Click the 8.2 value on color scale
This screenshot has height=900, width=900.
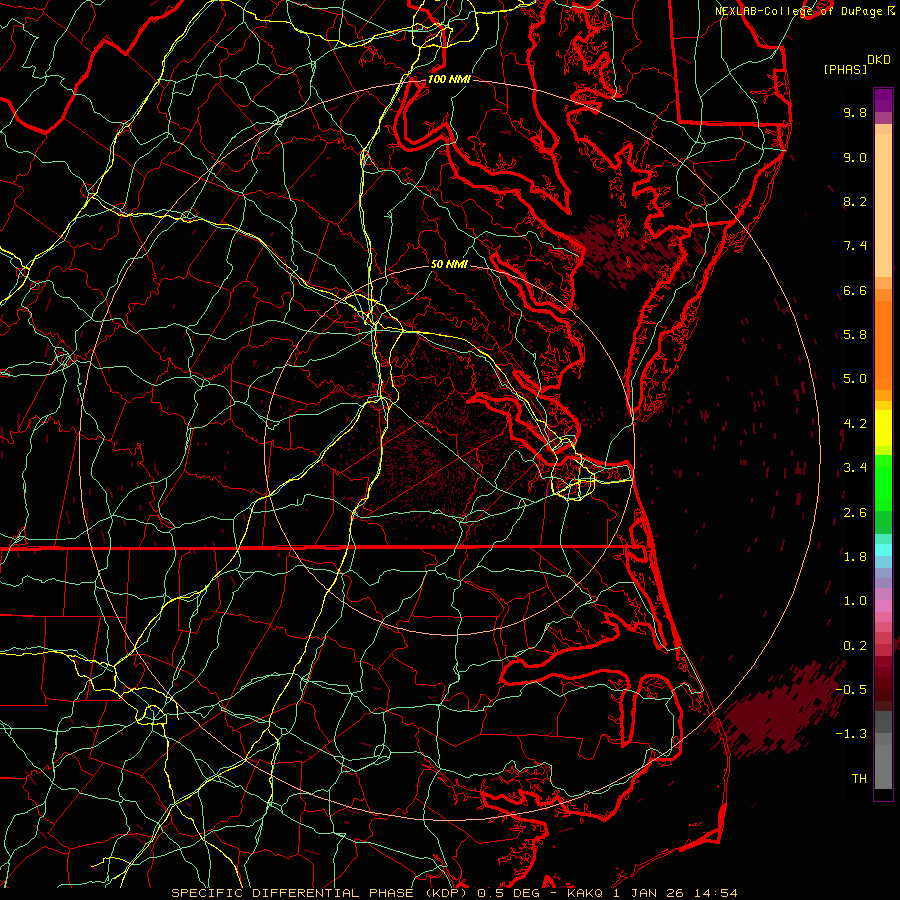(x=855, y=201)
